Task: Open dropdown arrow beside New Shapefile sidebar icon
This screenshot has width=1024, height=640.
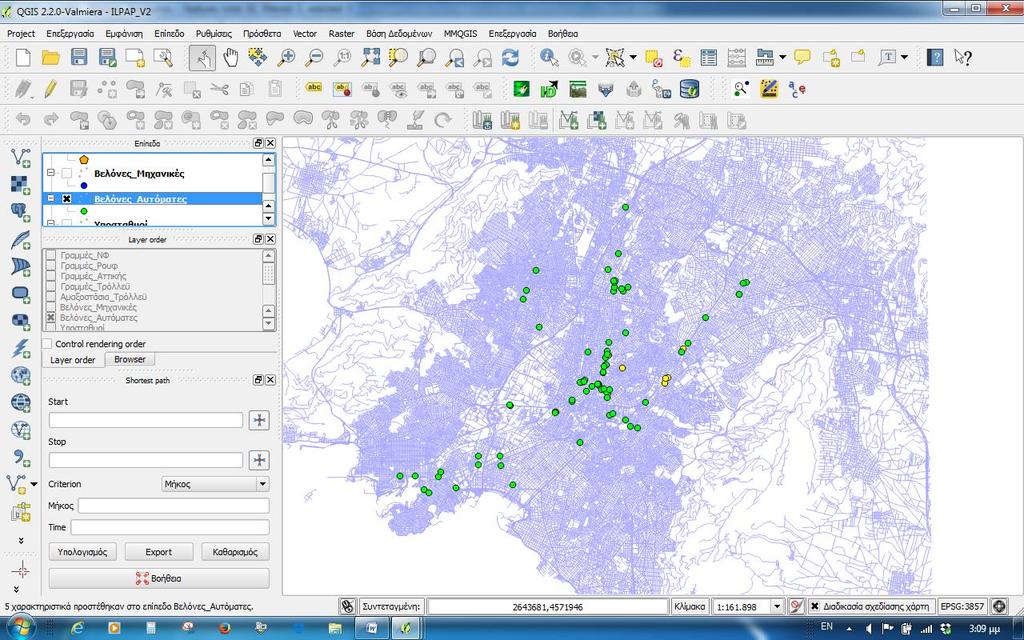Action: [34, 484]
